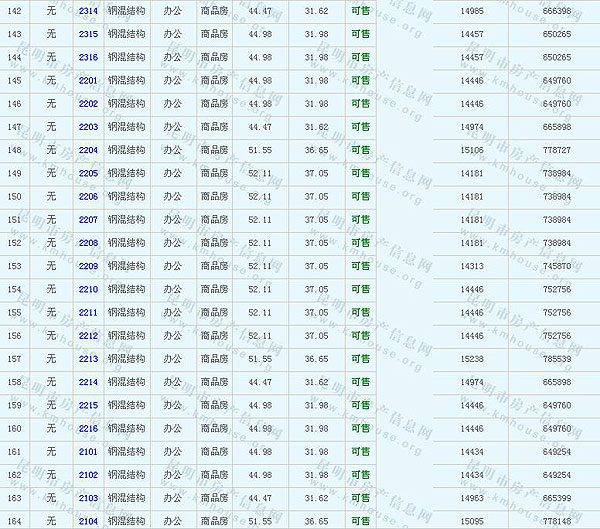Select total price cell 666398
Viewport: 600px width, 529px height.
[557, 11]
